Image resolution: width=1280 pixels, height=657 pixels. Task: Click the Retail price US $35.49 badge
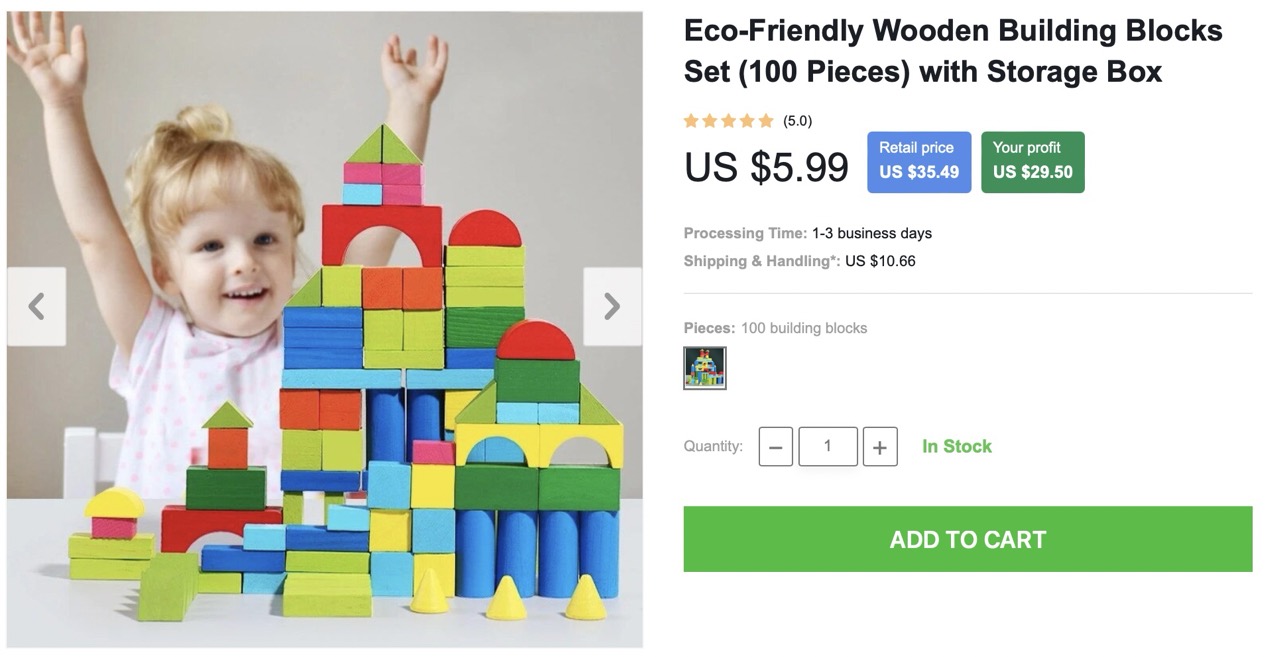point(918,161)
